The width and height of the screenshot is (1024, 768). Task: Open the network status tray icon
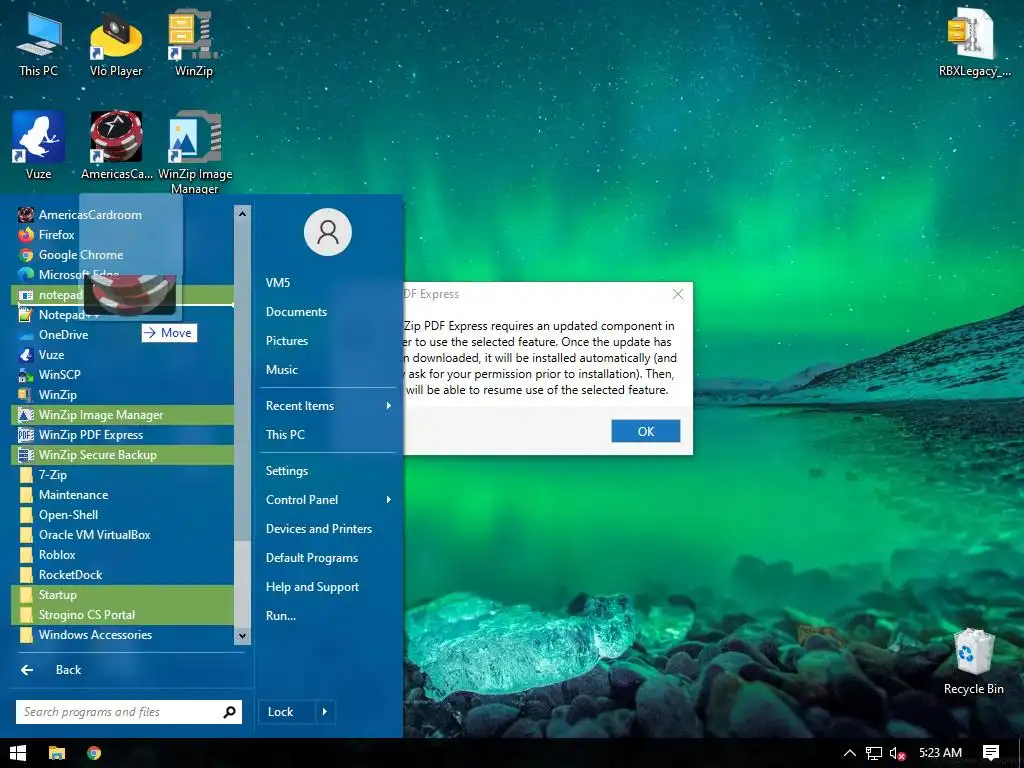(x=873, y=754)
